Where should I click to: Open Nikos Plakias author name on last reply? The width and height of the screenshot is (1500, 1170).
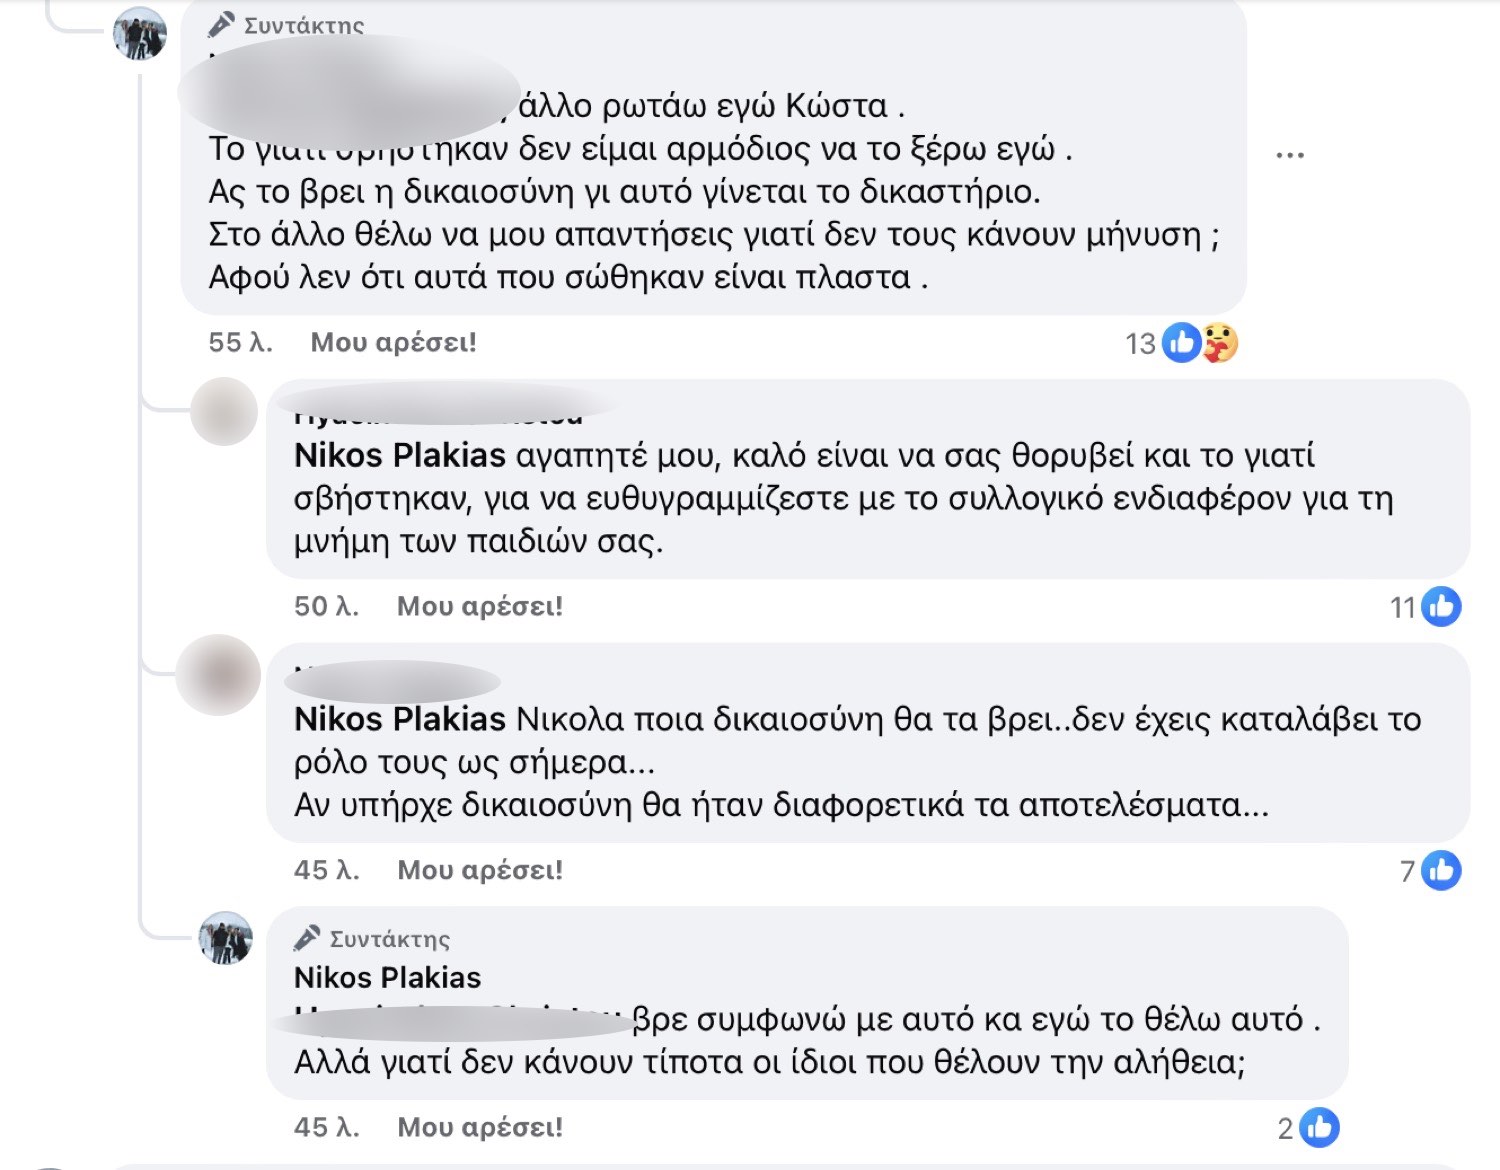pyautogui.click(x=388, y=978)
